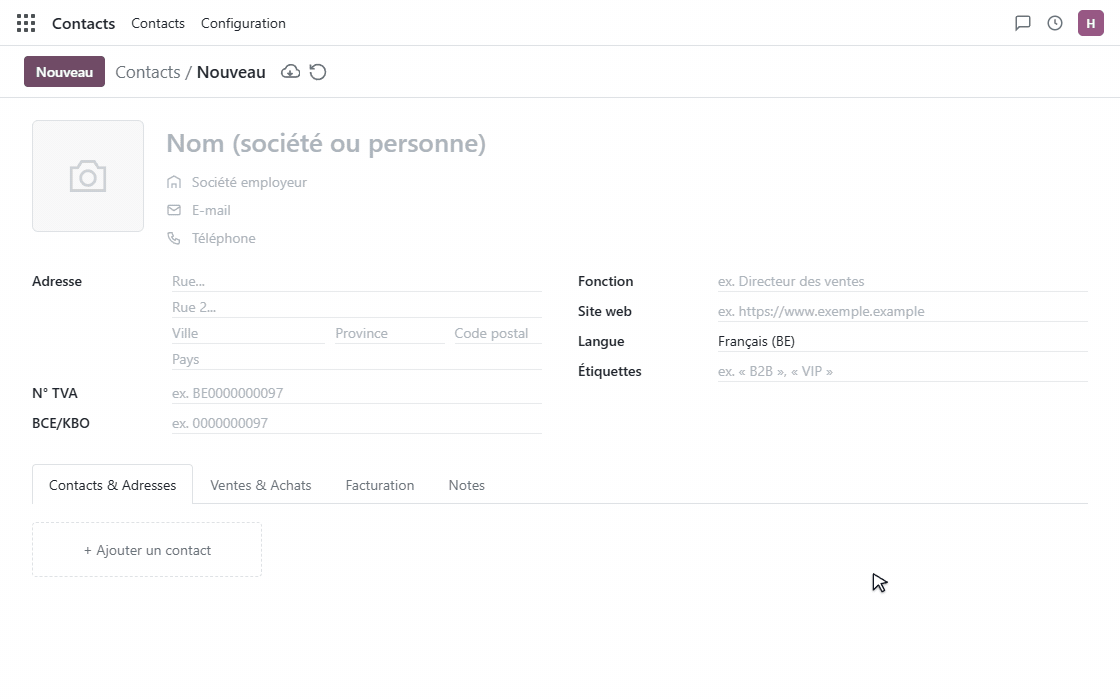Screen dimensions: 1120x700
Task: Click the Langue label
Action: pos(601,341)
